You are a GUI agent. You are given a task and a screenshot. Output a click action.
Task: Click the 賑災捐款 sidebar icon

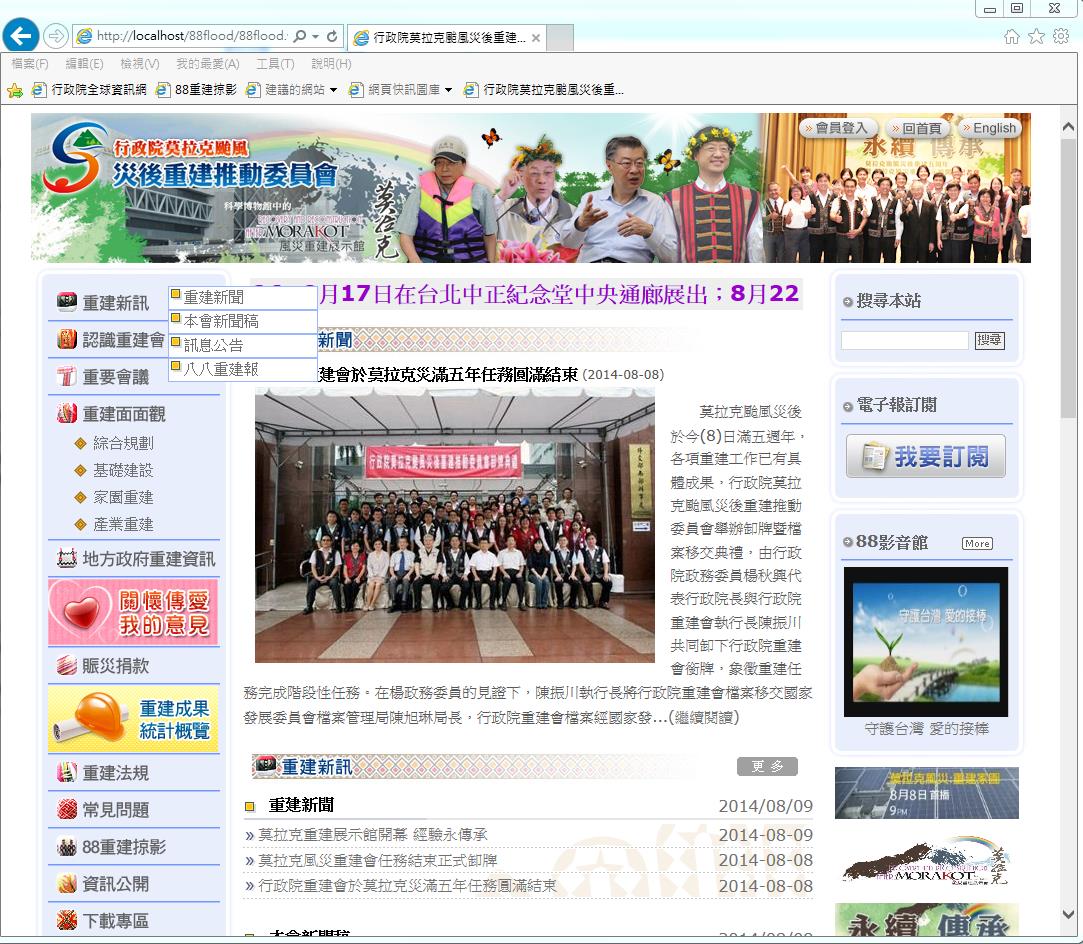pyautogui.click(x=67, y=665)
